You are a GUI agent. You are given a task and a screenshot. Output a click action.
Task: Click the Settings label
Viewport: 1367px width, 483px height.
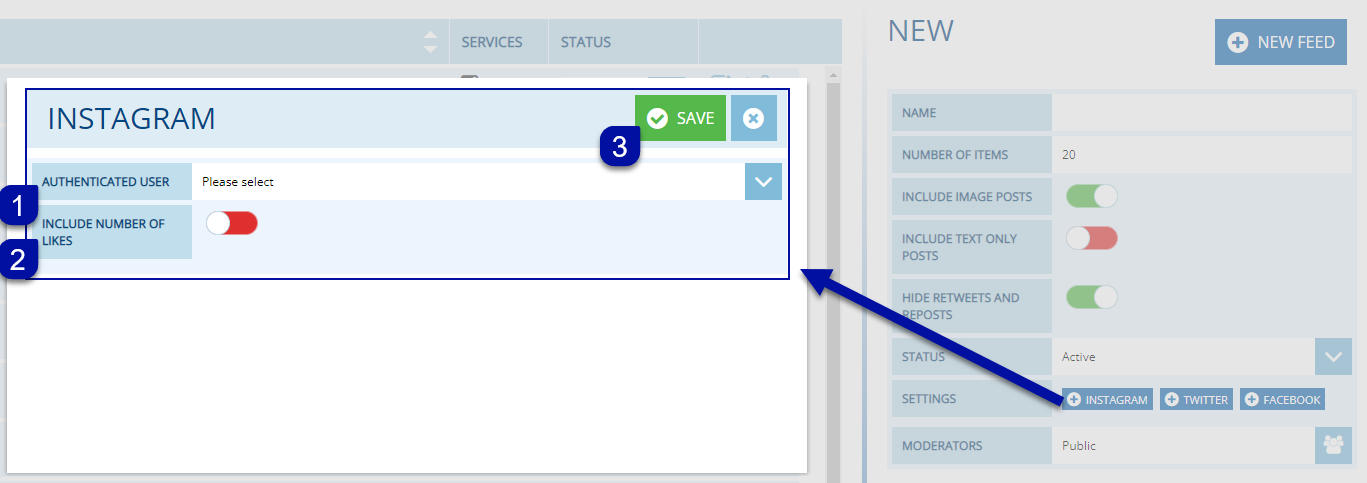click(x=929, y=399)
